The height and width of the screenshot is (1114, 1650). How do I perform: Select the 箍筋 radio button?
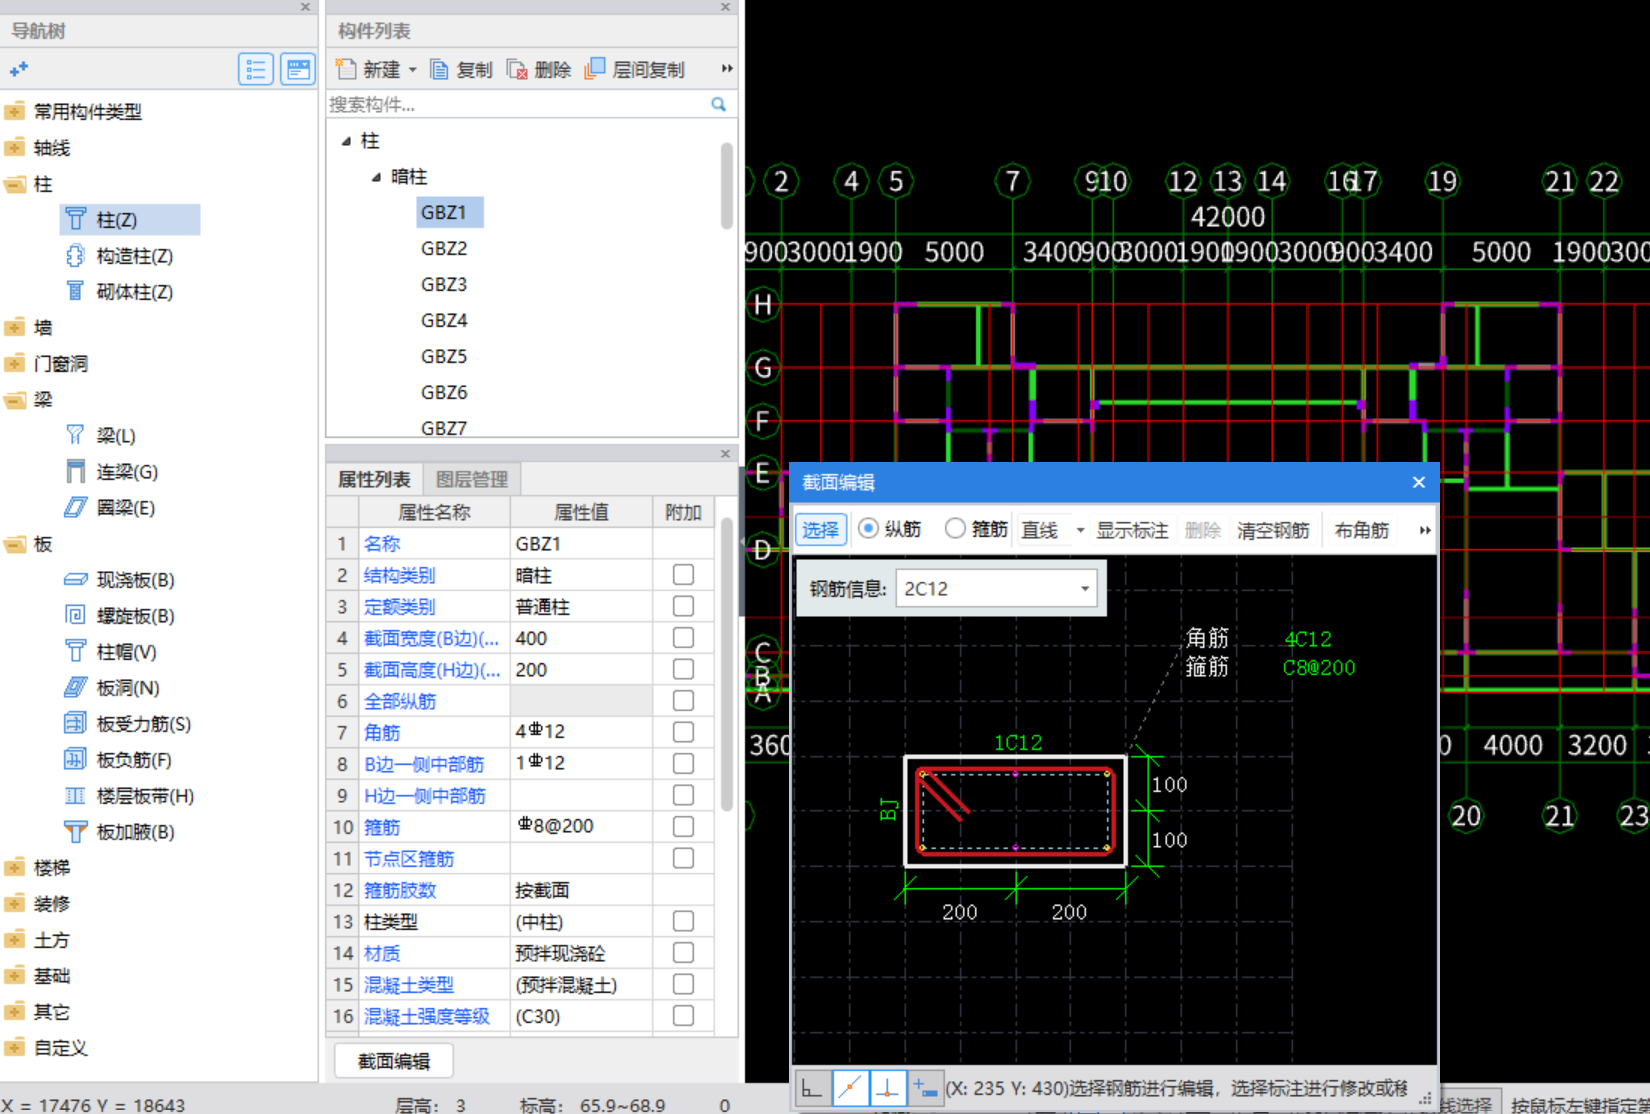[955, 528]
